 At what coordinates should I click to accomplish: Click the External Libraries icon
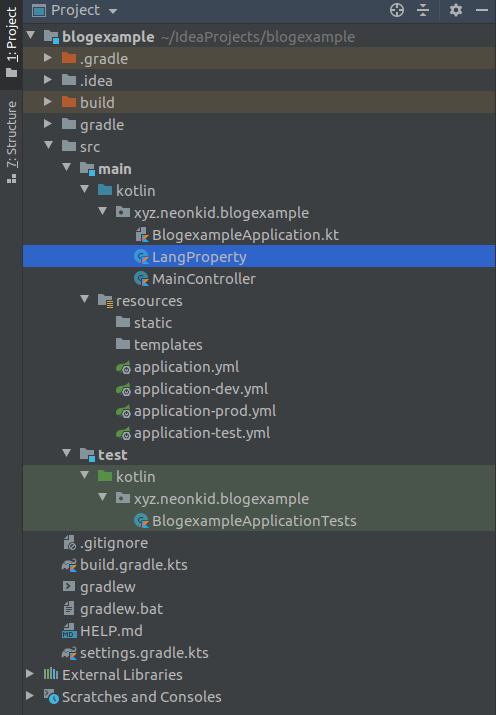click(x=51, y=674)
